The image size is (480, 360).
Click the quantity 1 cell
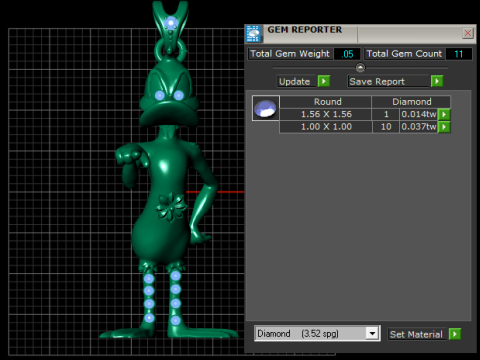point(386,114)
